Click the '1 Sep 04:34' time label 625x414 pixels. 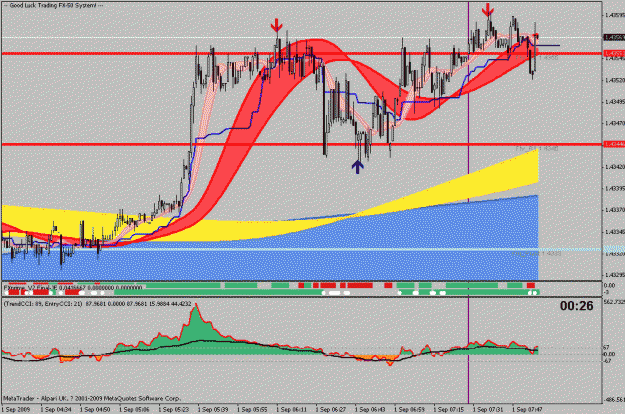[x=56, y=409]
